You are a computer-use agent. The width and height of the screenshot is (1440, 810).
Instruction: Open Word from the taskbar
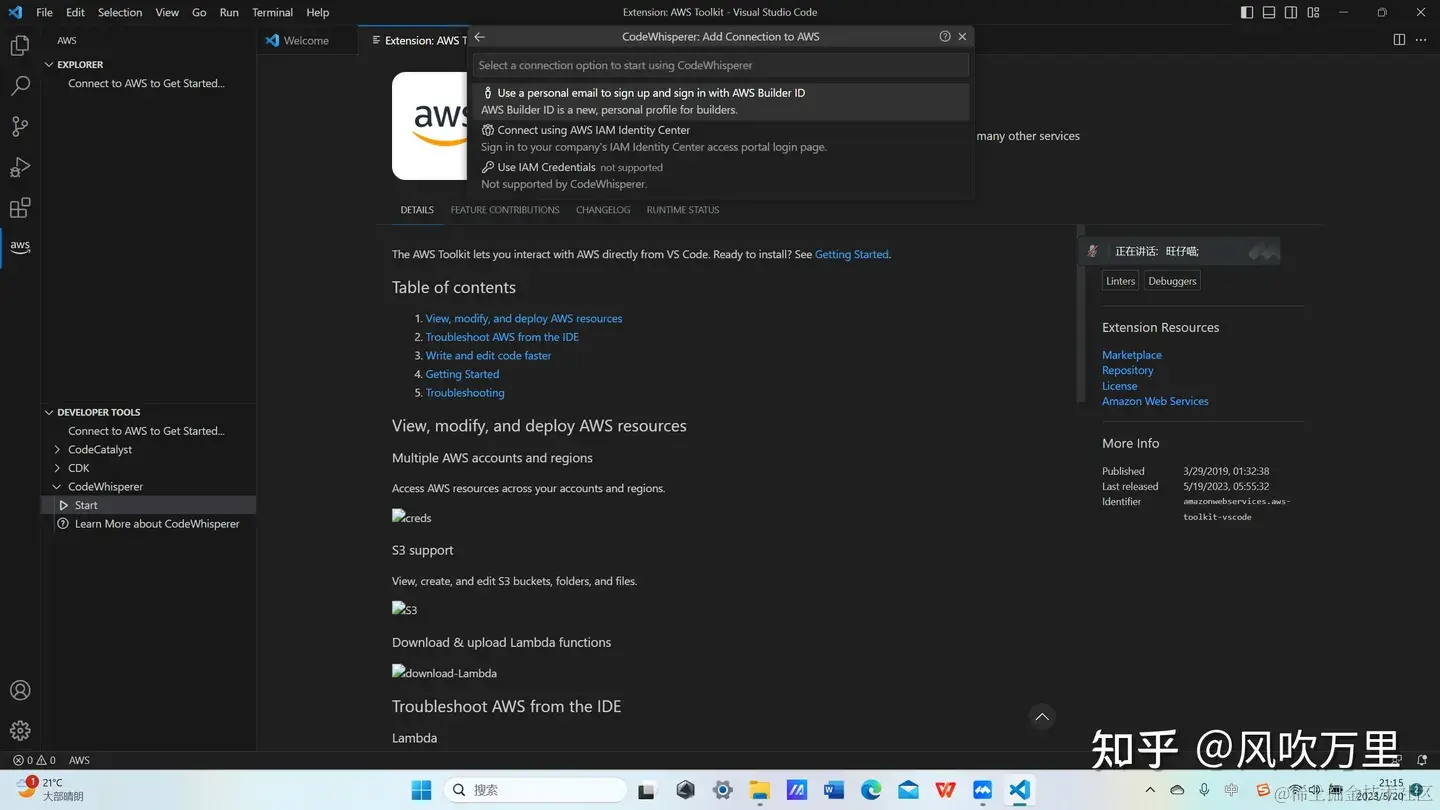click(834, 790)
